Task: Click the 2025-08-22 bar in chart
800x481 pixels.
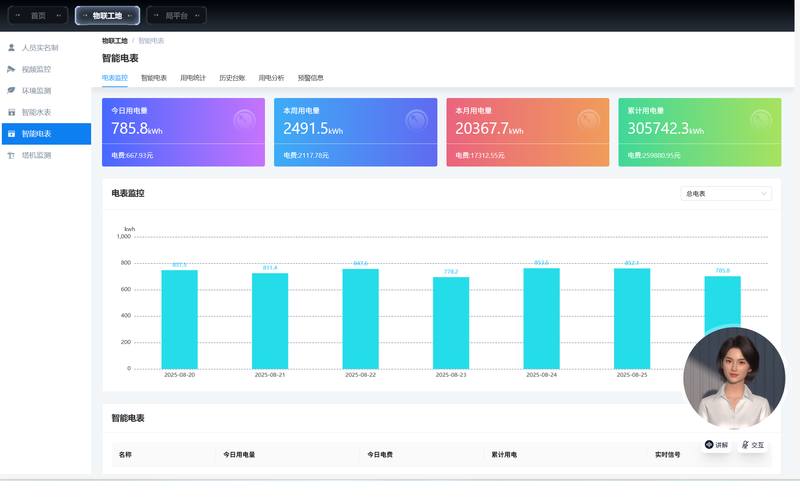Action: [x=360, y=319]
